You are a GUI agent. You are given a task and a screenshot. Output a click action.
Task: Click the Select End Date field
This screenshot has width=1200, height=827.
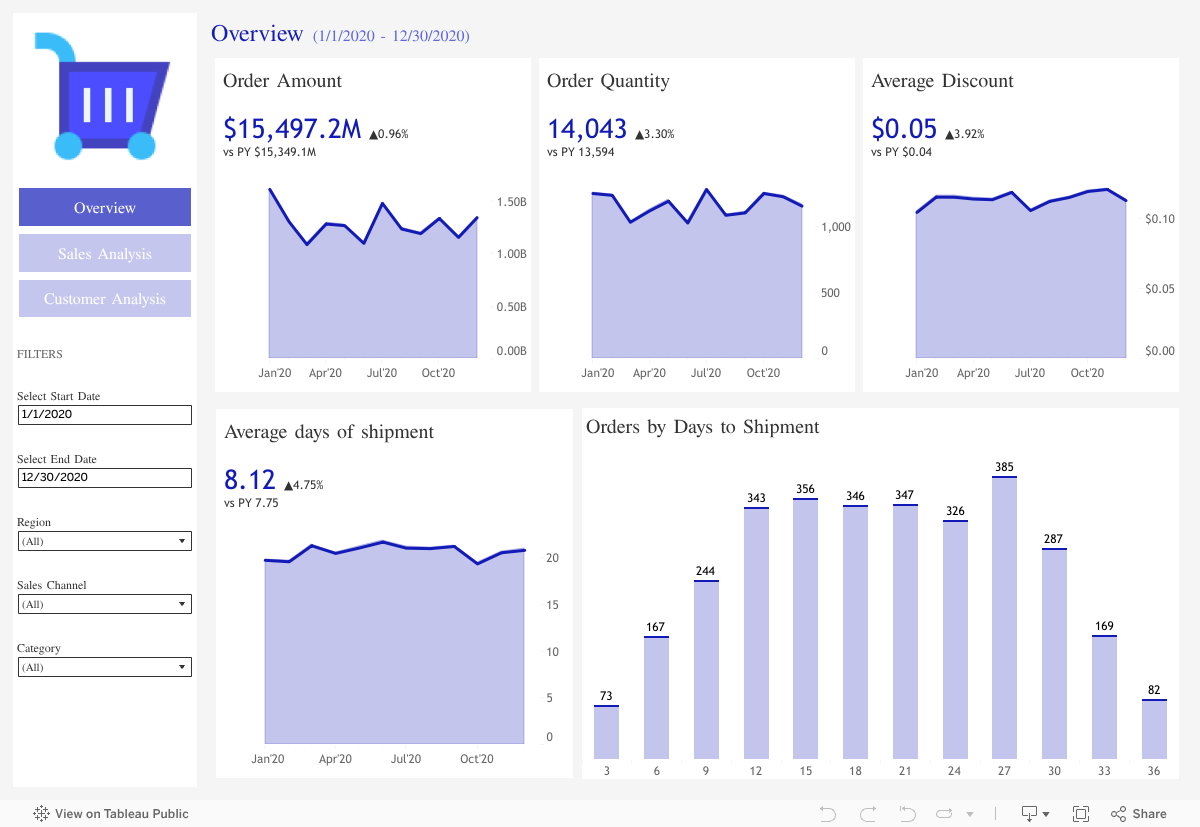click(x=104, y=477)
